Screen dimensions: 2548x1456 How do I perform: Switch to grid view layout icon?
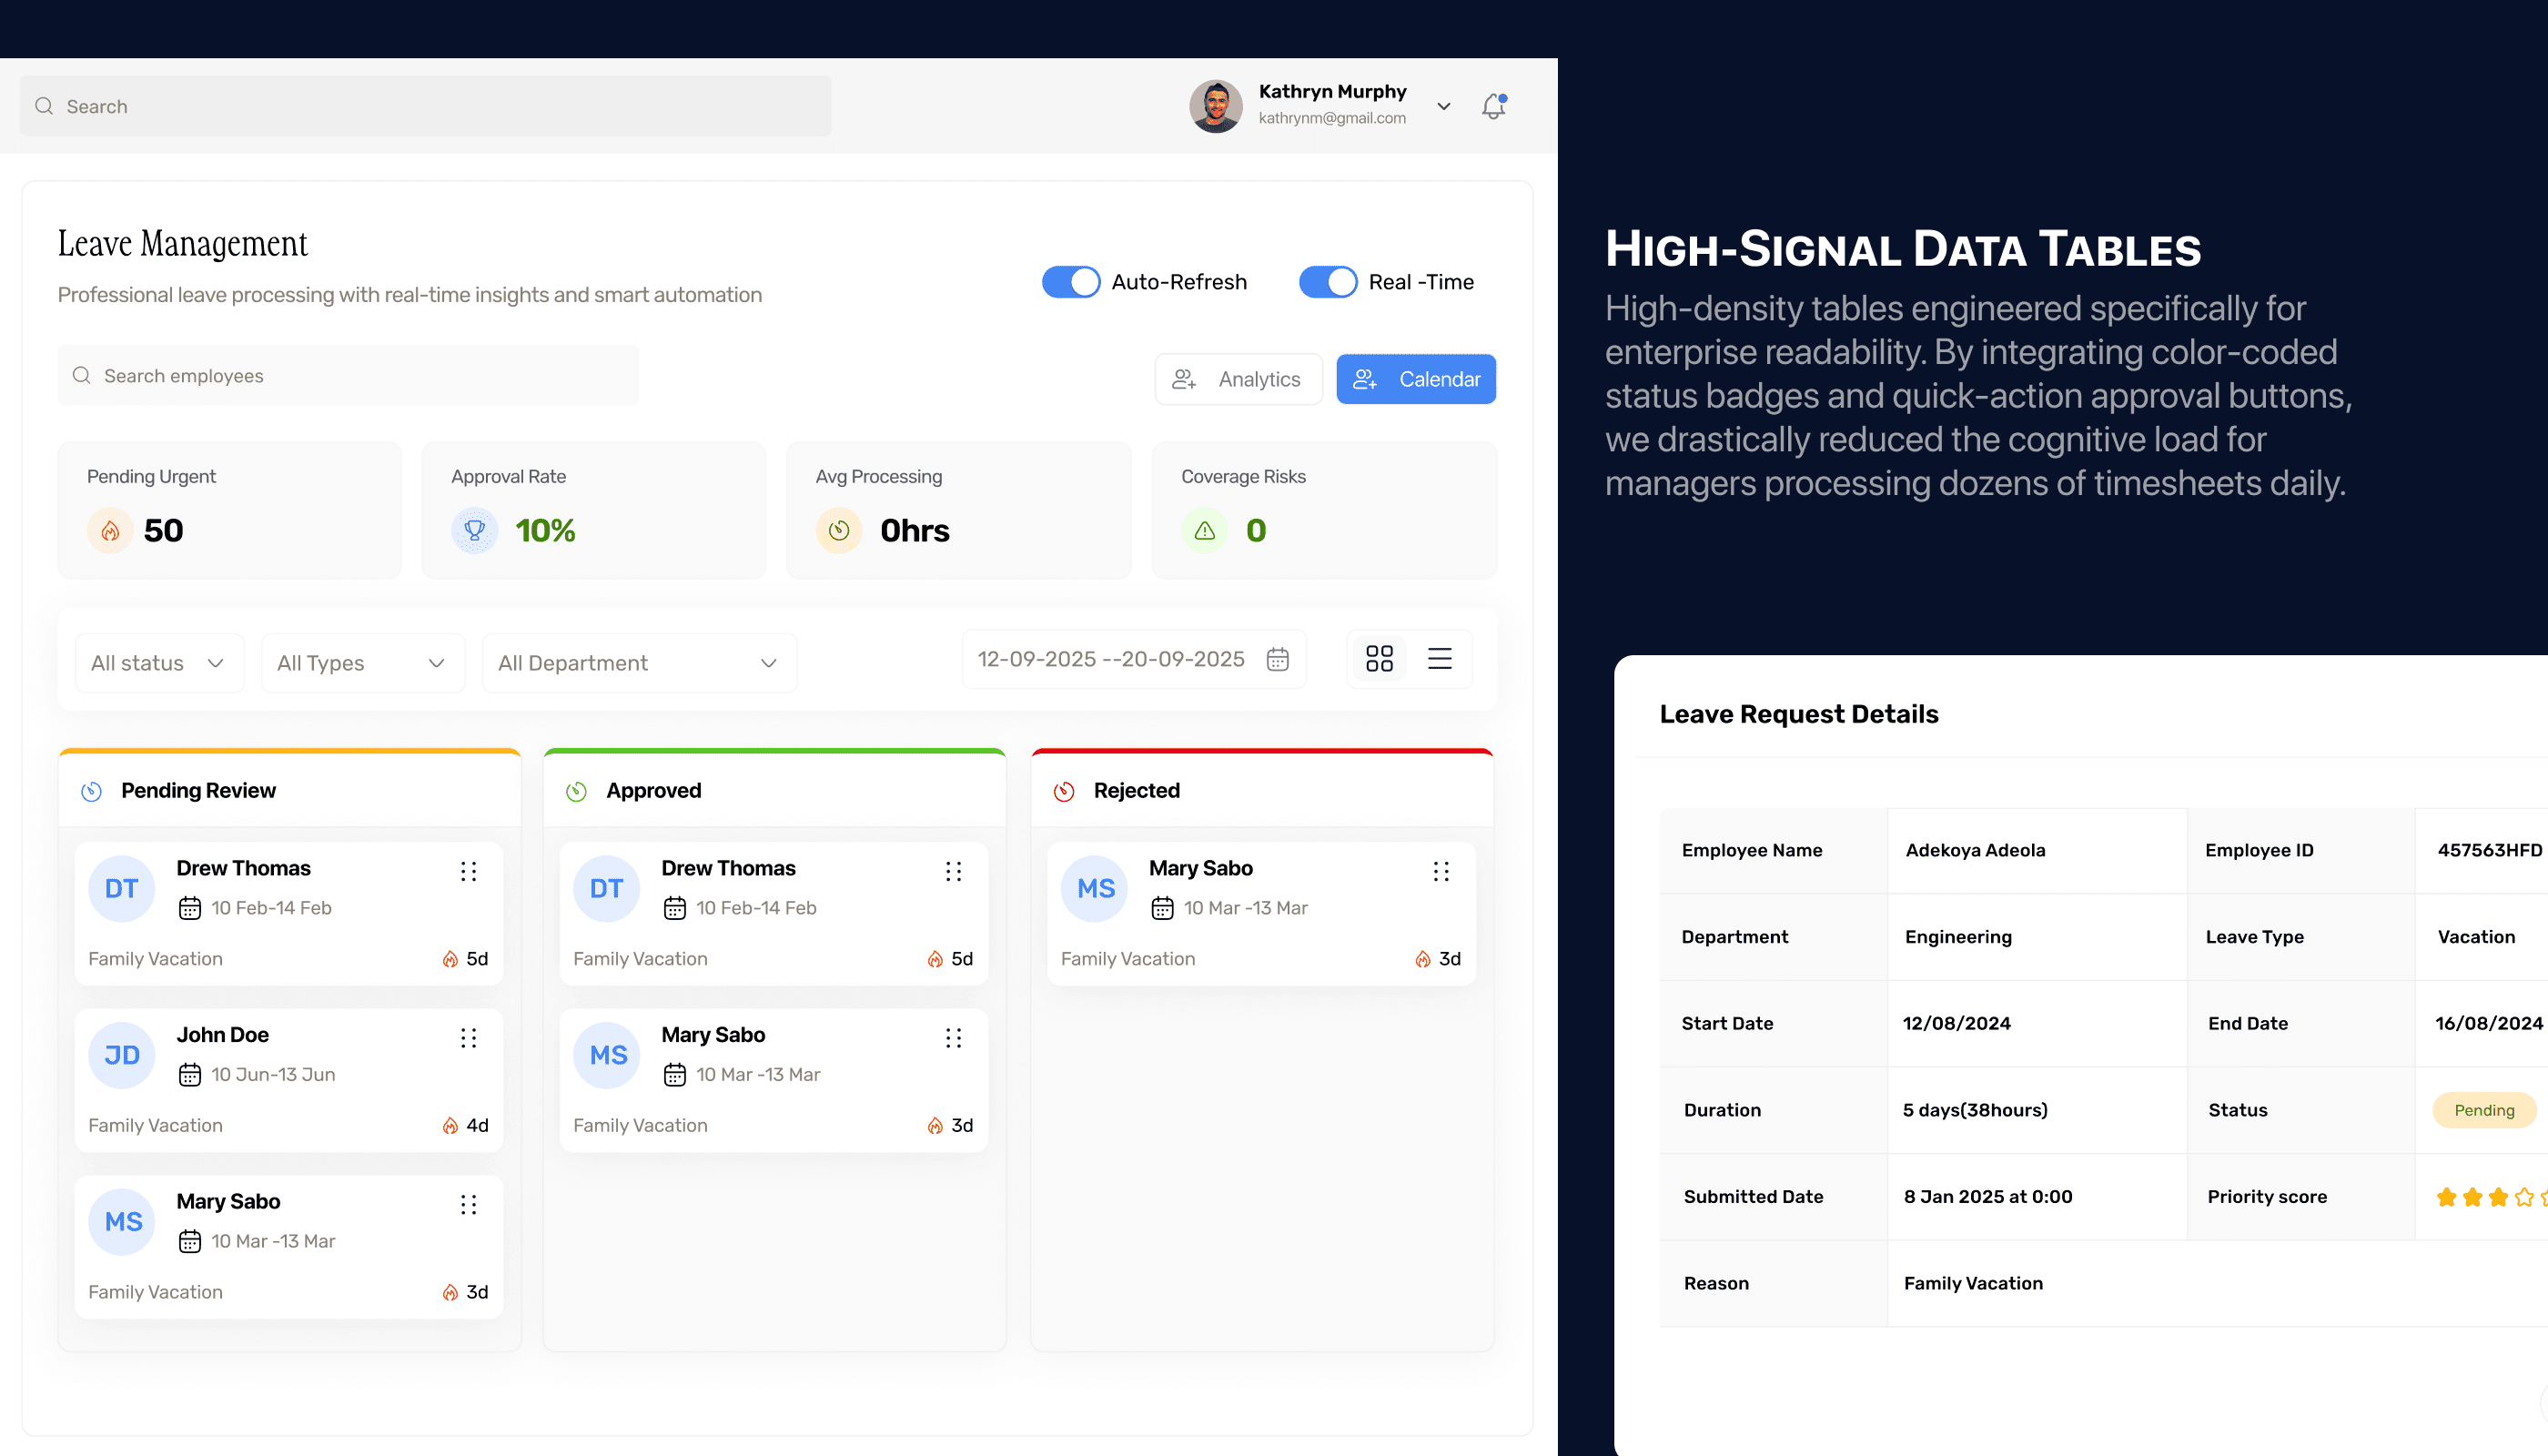1379,658
